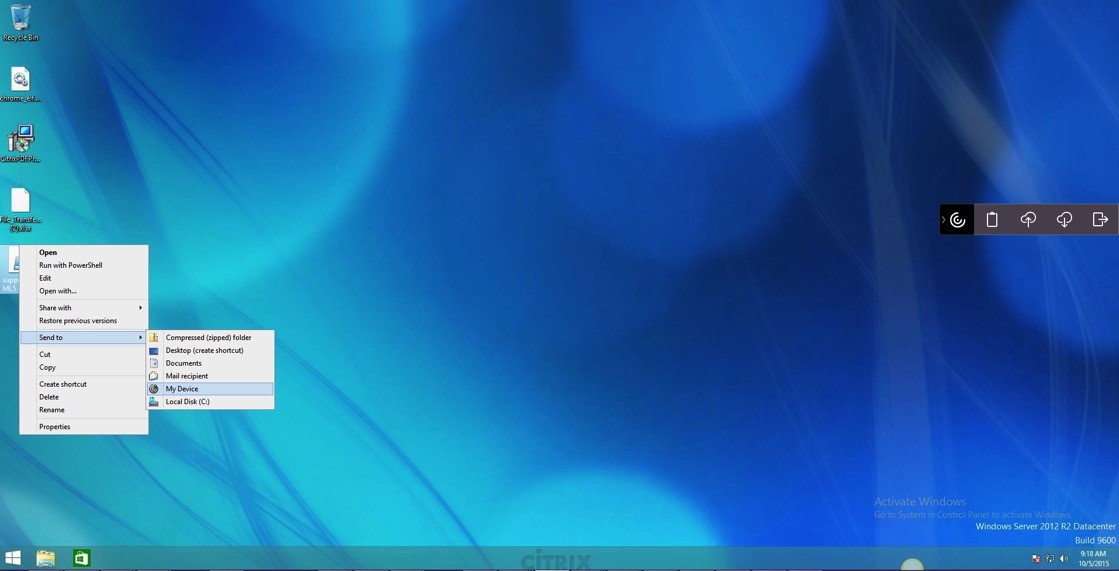The height and width of the screenshot is (571, 1119).
Task: Open the clipboard tool in Citrix toolbar
Action: coord(992,220)
